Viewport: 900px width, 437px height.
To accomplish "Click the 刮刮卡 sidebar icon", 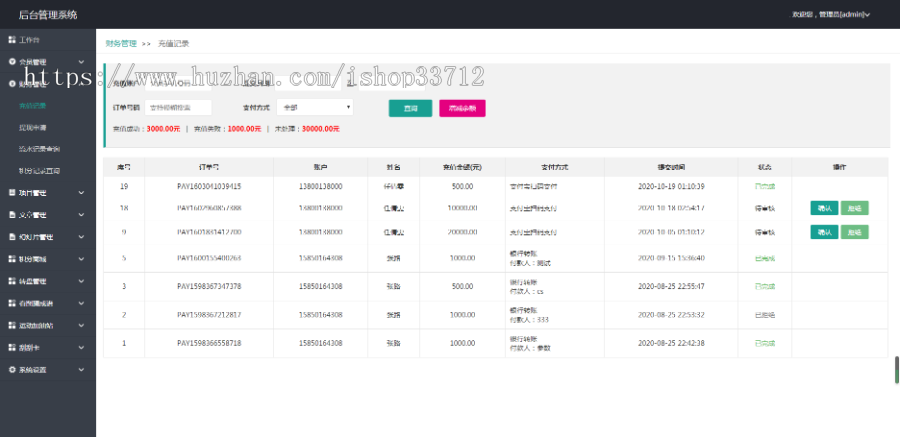I will click(12, 347).
